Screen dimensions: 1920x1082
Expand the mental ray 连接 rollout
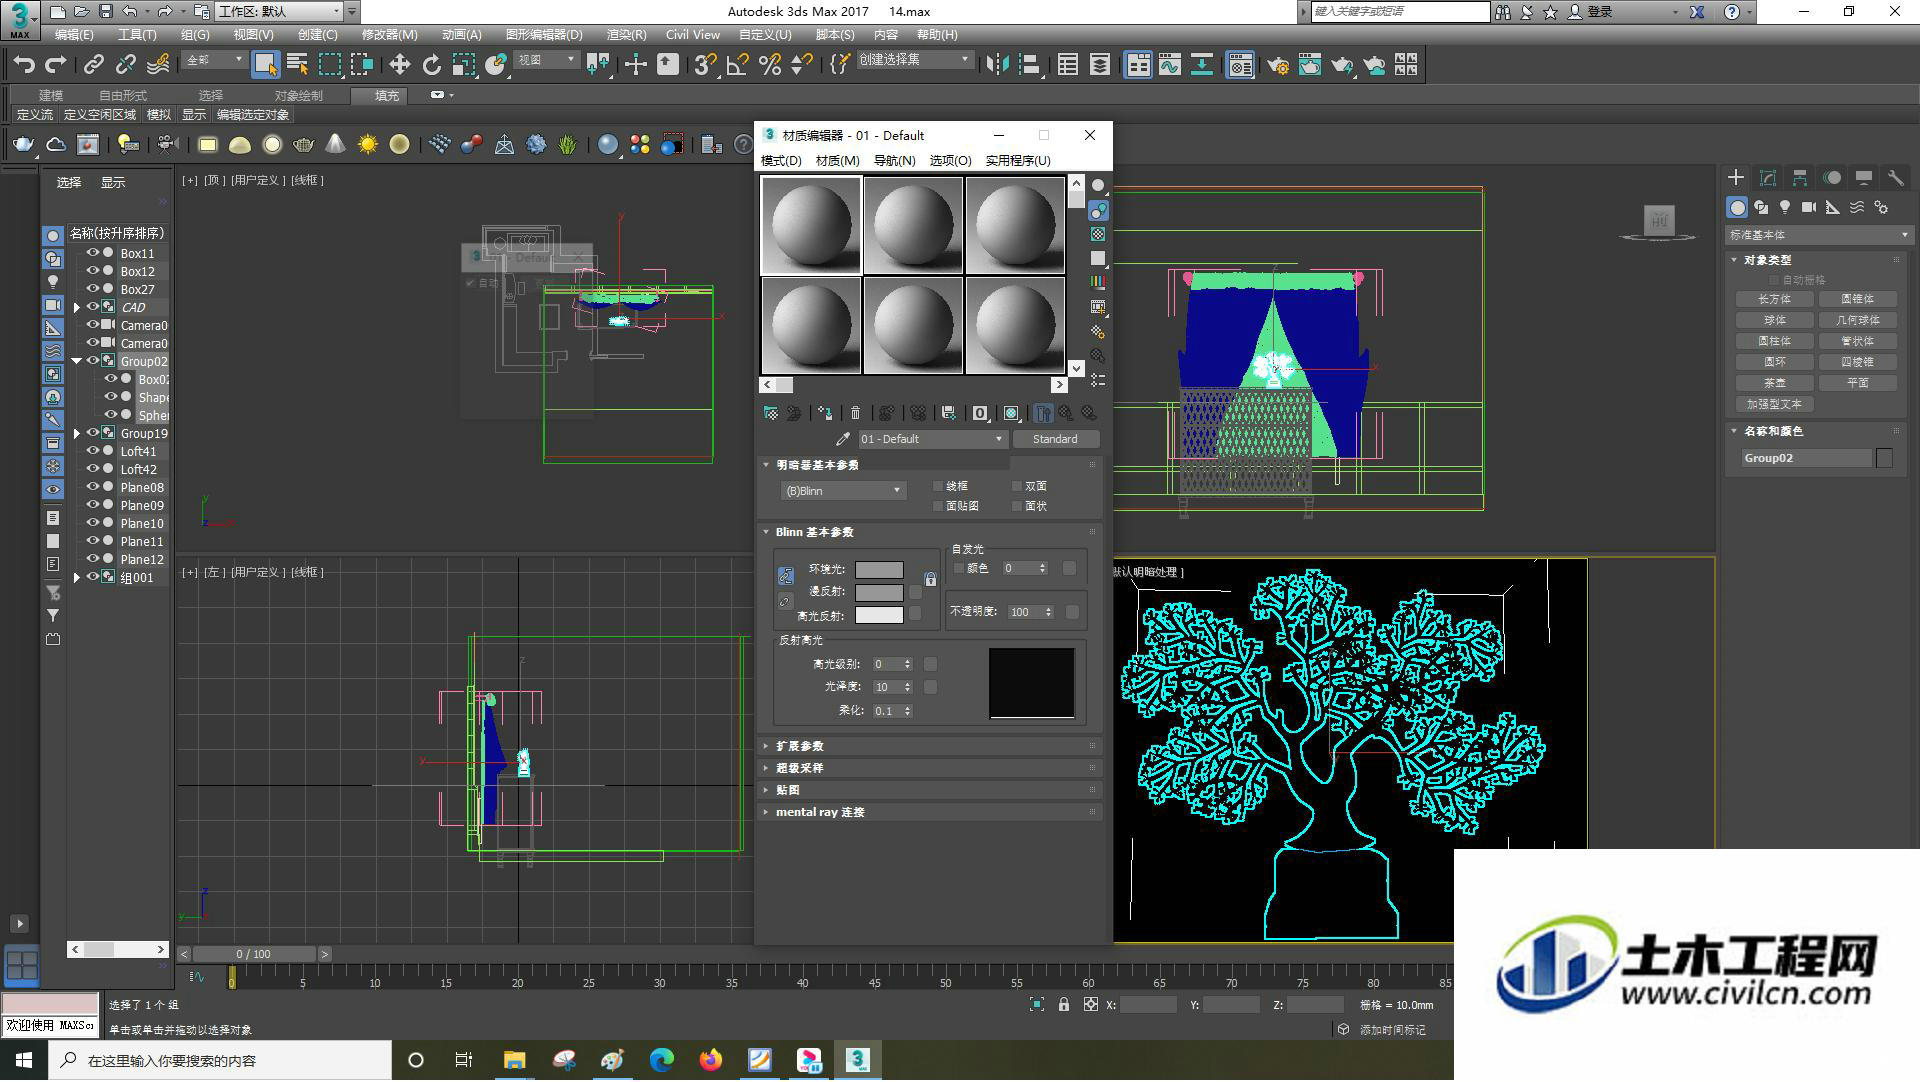point(931,812)
